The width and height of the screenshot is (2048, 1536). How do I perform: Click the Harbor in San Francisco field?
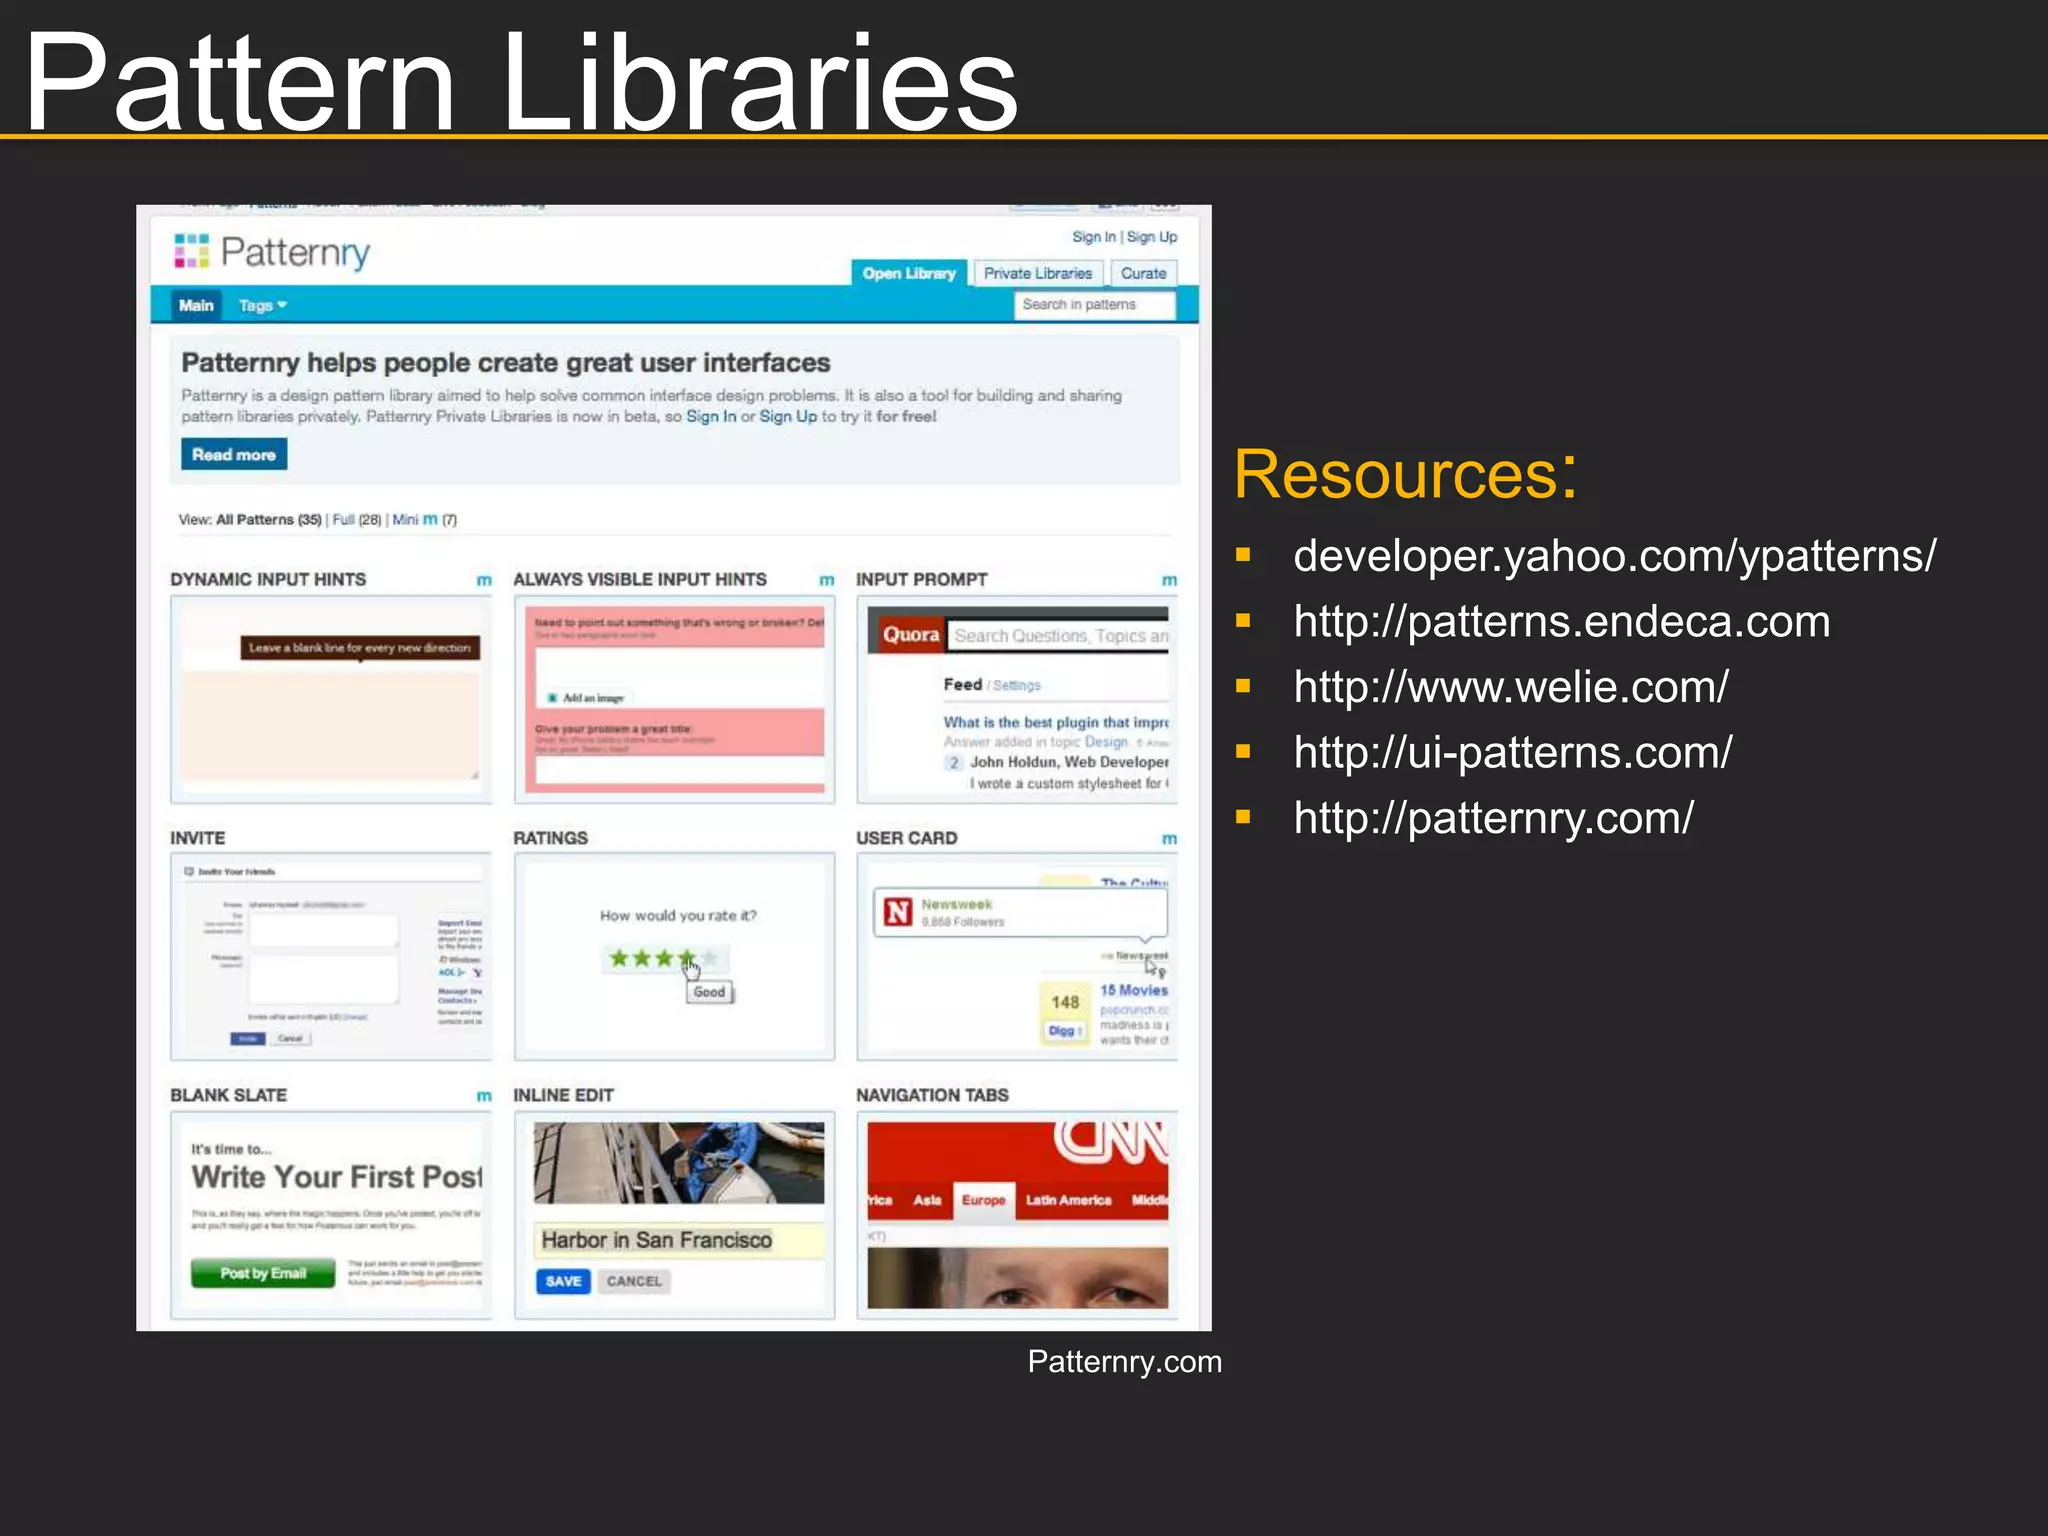(x=679, y=1240)
